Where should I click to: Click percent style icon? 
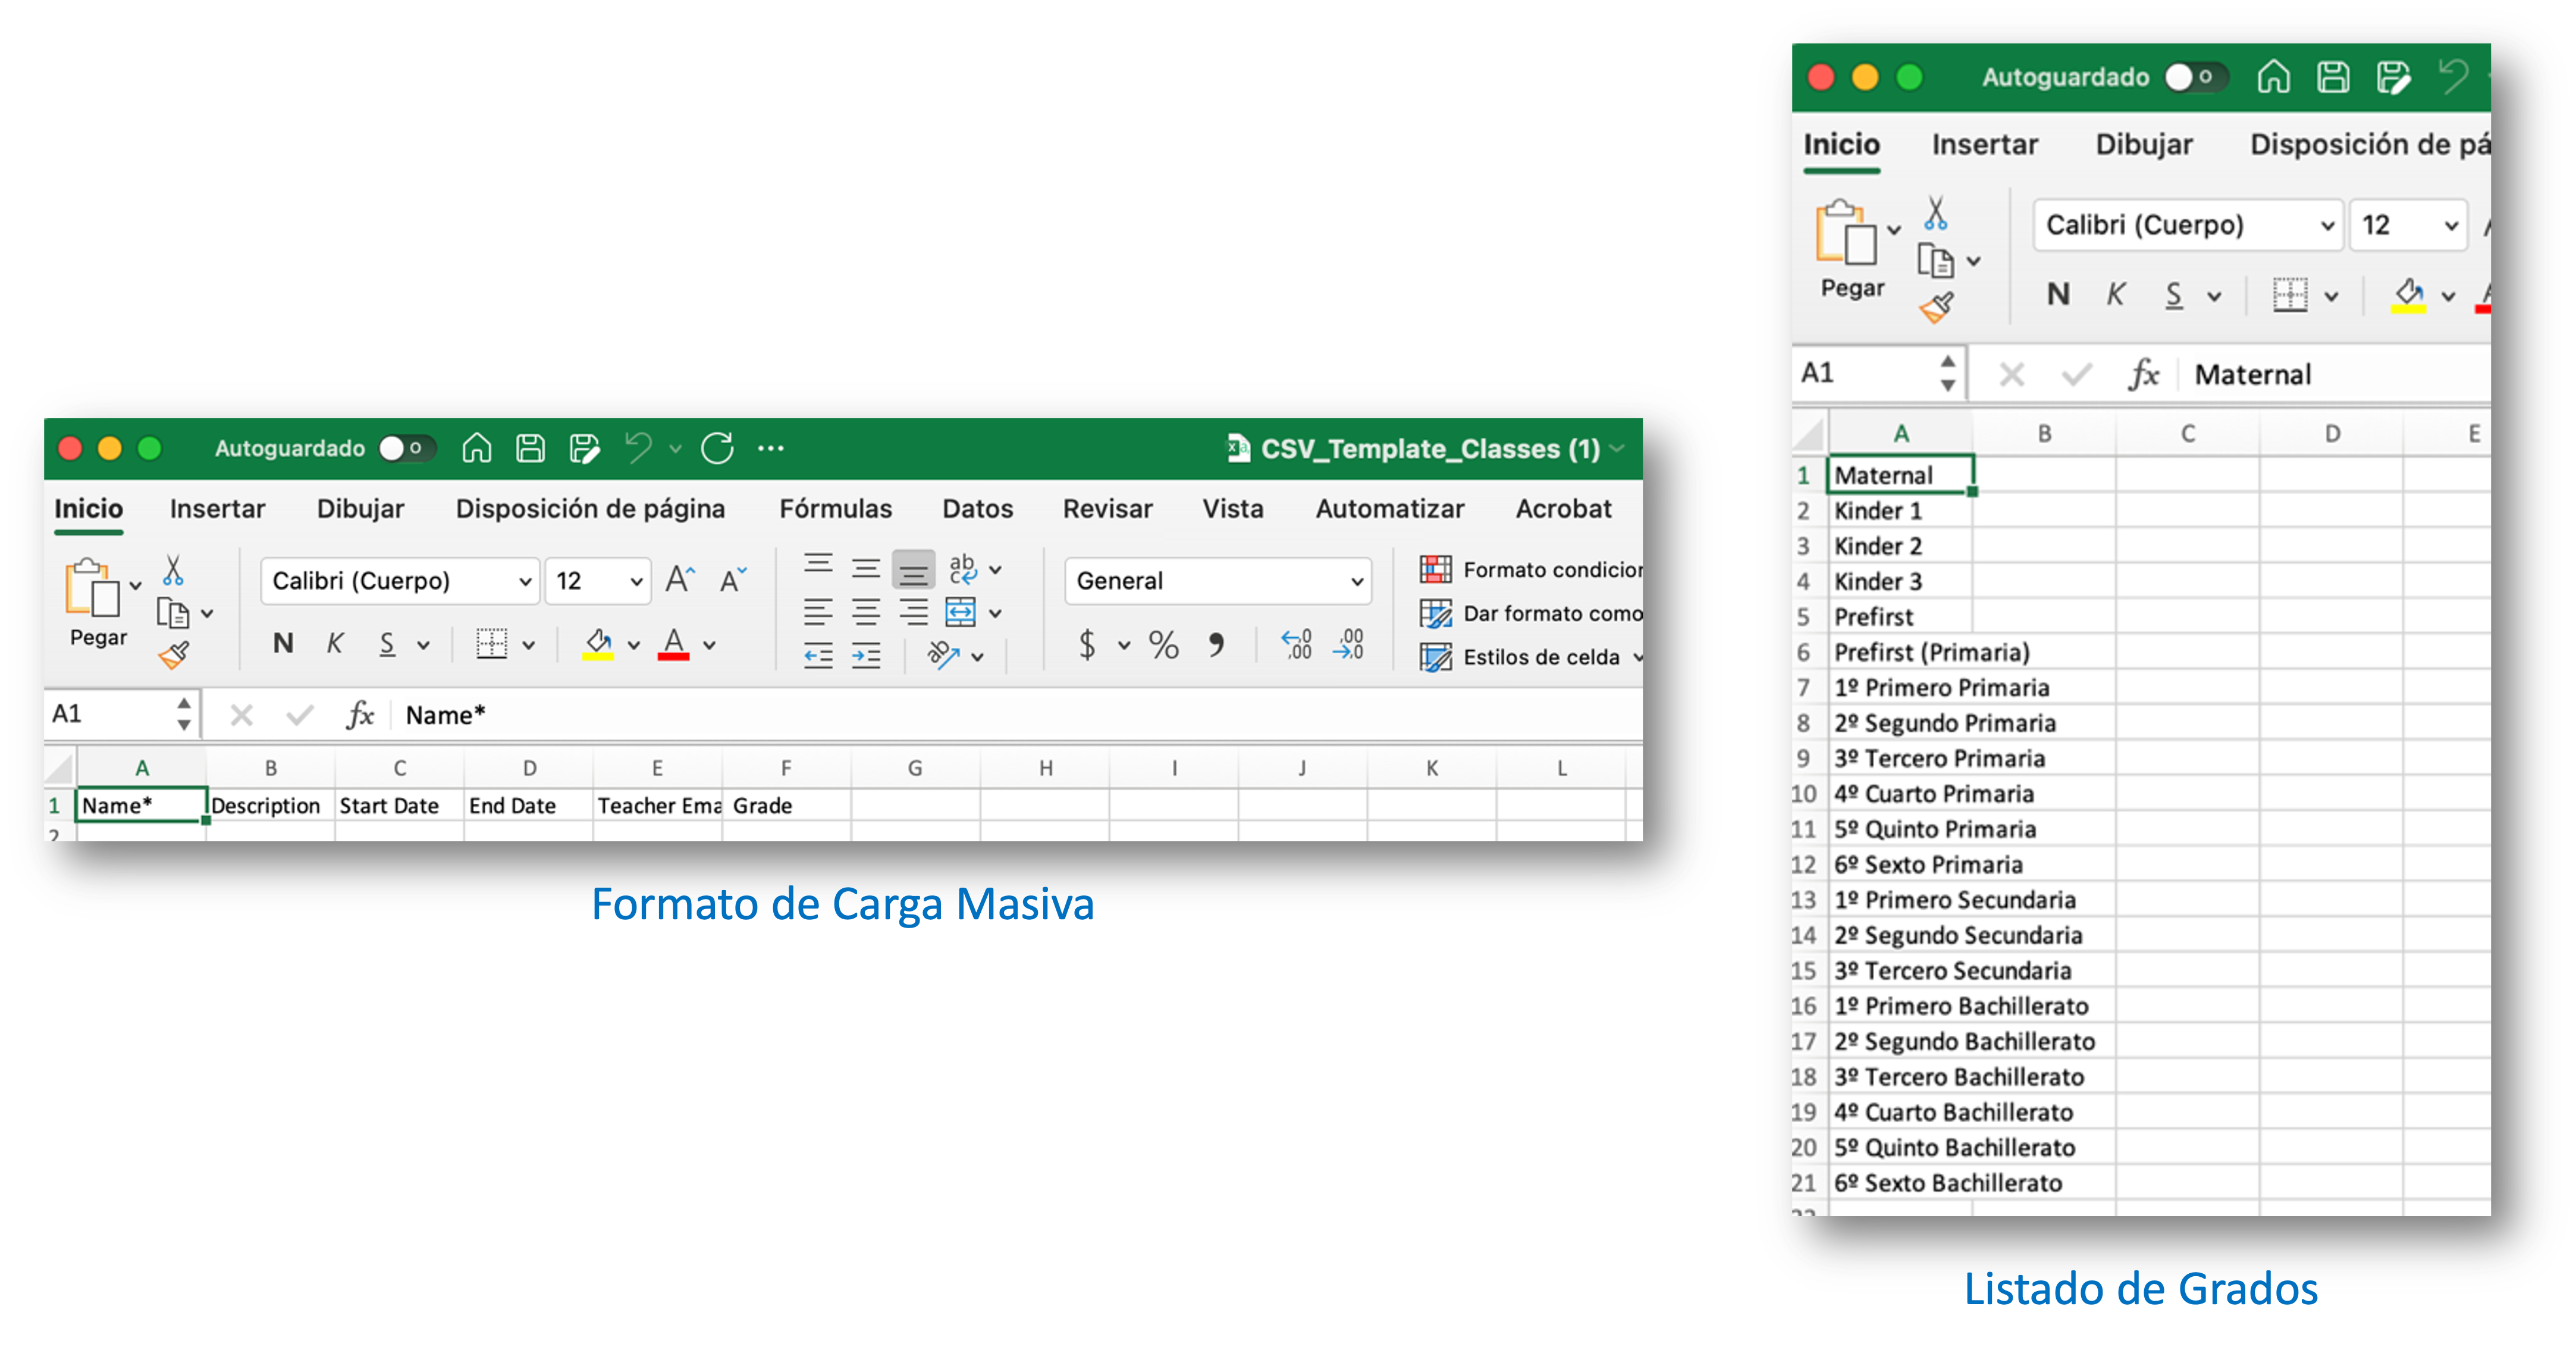pos(1163,645)
